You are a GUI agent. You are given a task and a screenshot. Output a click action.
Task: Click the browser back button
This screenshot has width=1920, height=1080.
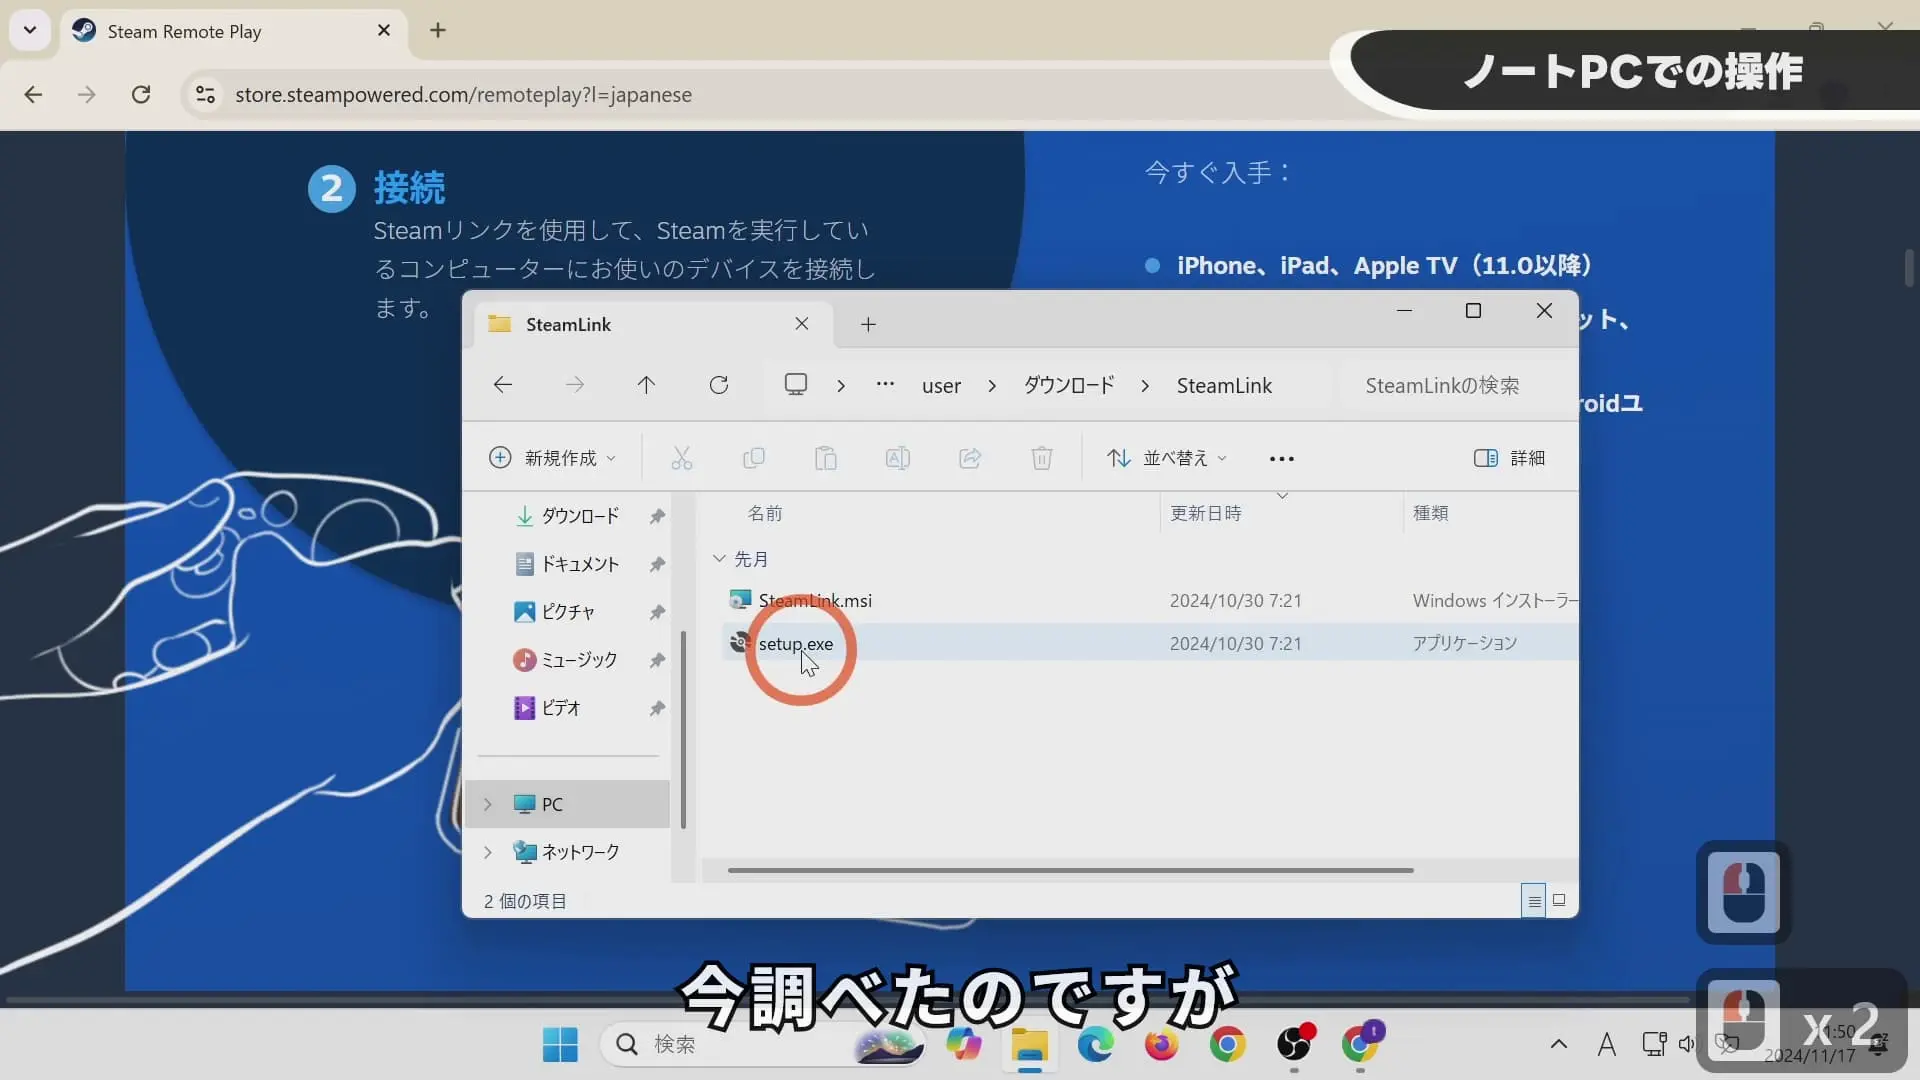[34, 94]
